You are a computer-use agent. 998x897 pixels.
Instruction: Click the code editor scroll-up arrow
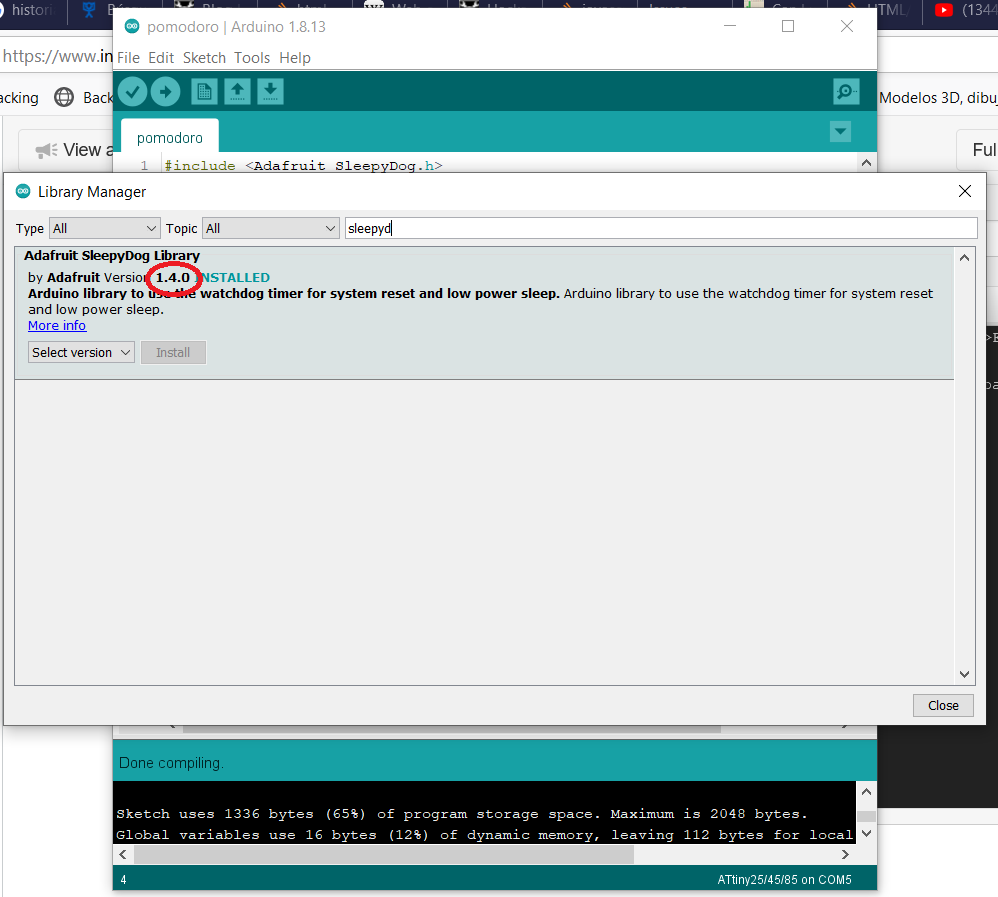point(866,163)
